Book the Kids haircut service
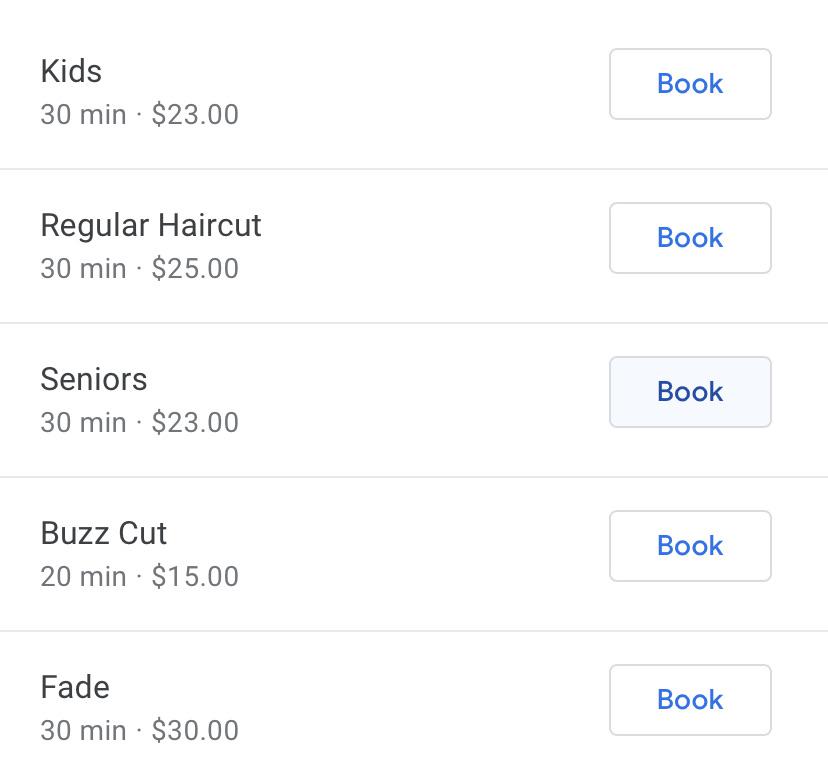Screen dimensions: 828x784 tap(690, 84)
